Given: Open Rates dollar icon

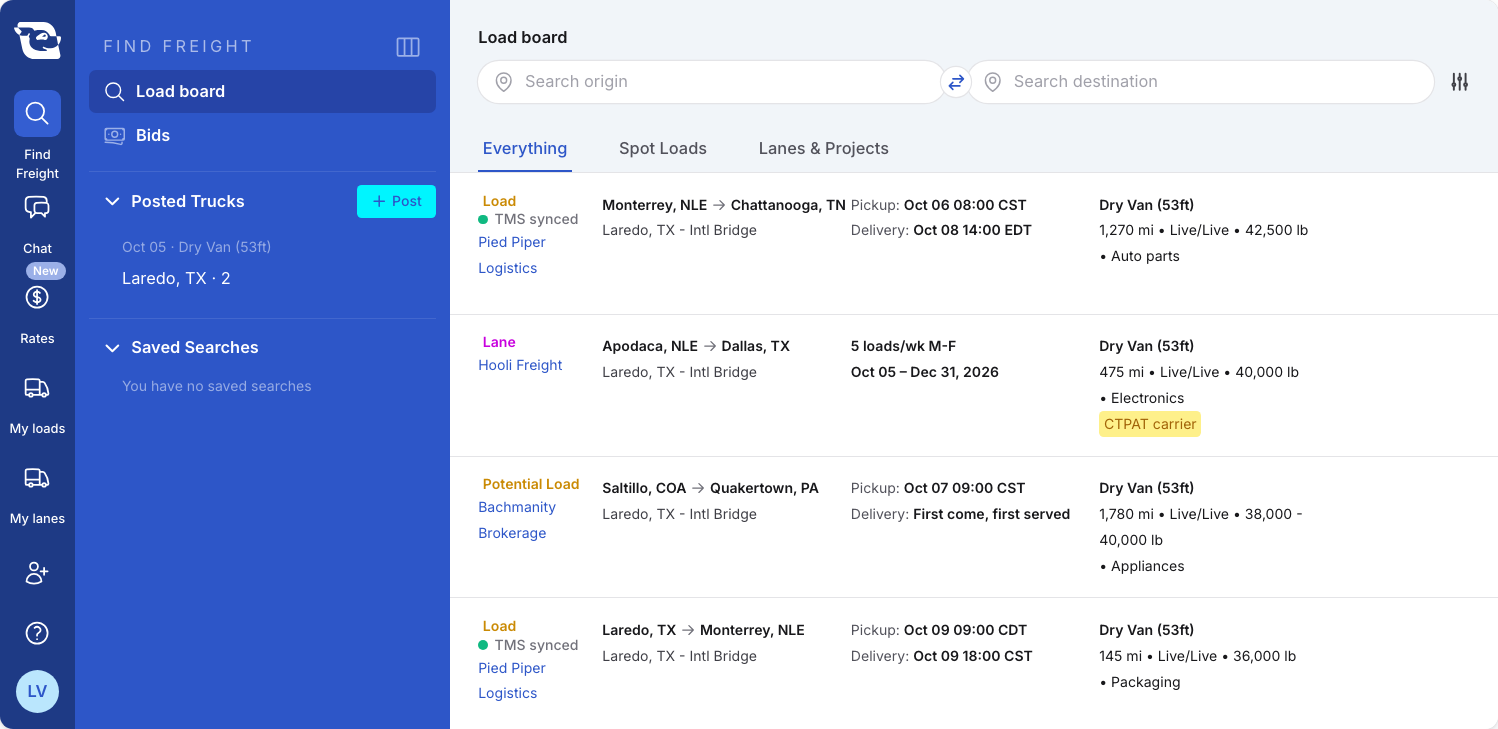Looking at the screenshot, I should (37, 297).
